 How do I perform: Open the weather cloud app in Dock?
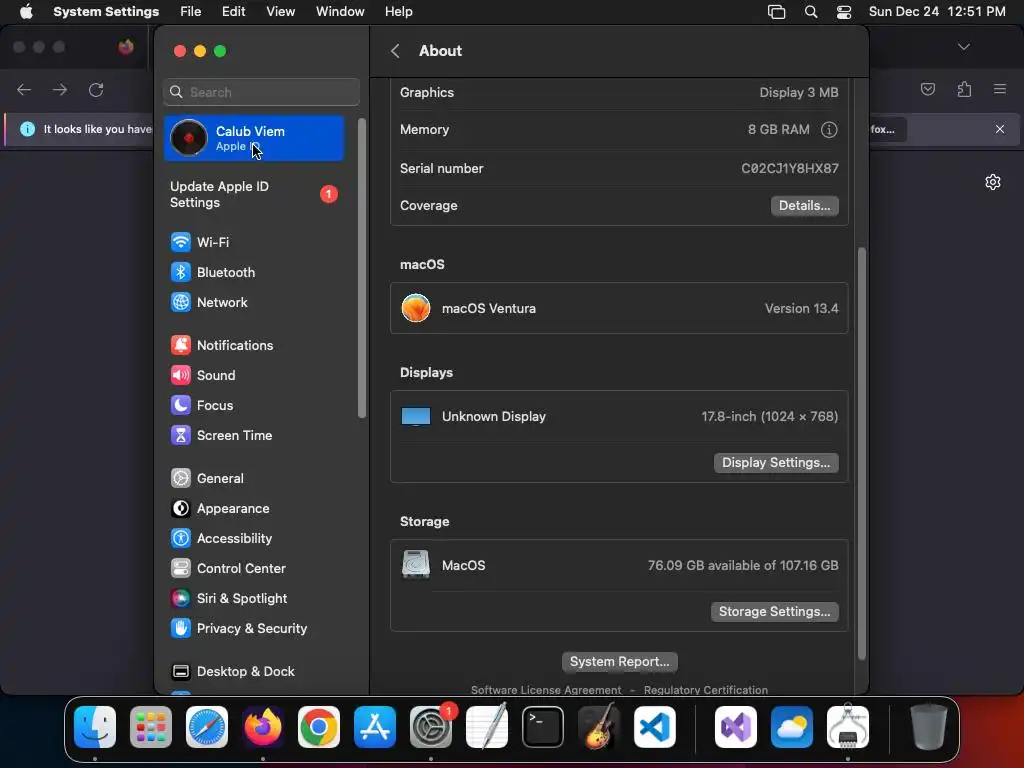pos(792,727)
